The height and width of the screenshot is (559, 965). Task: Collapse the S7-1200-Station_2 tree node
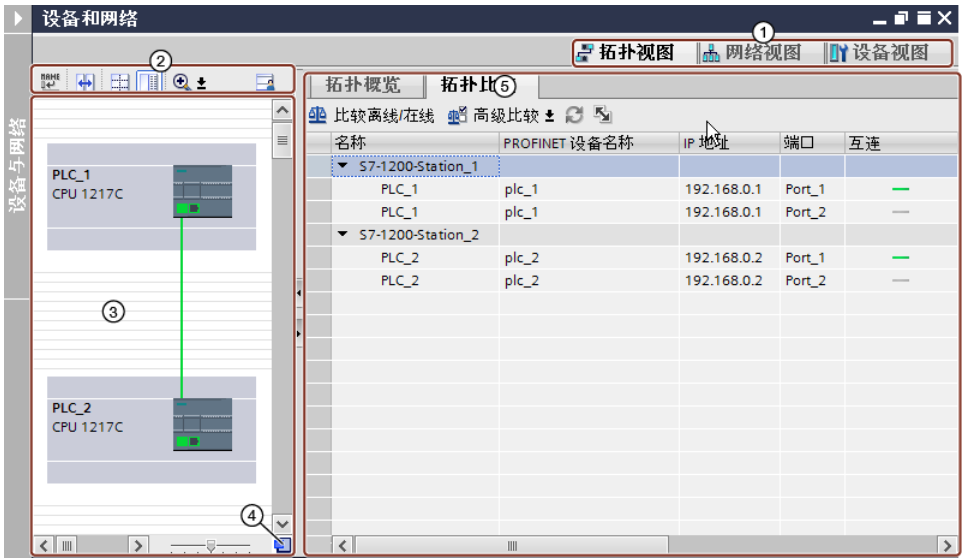(343, 234)
